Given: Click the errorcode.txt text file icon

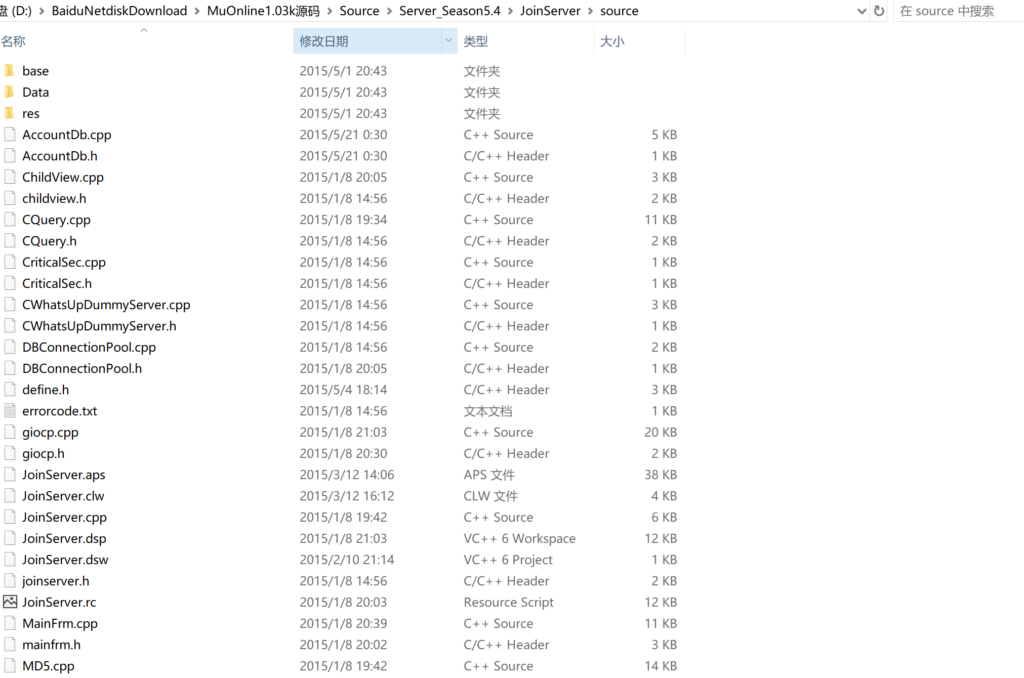Looking at the screenshot, I should pos(10,411).
